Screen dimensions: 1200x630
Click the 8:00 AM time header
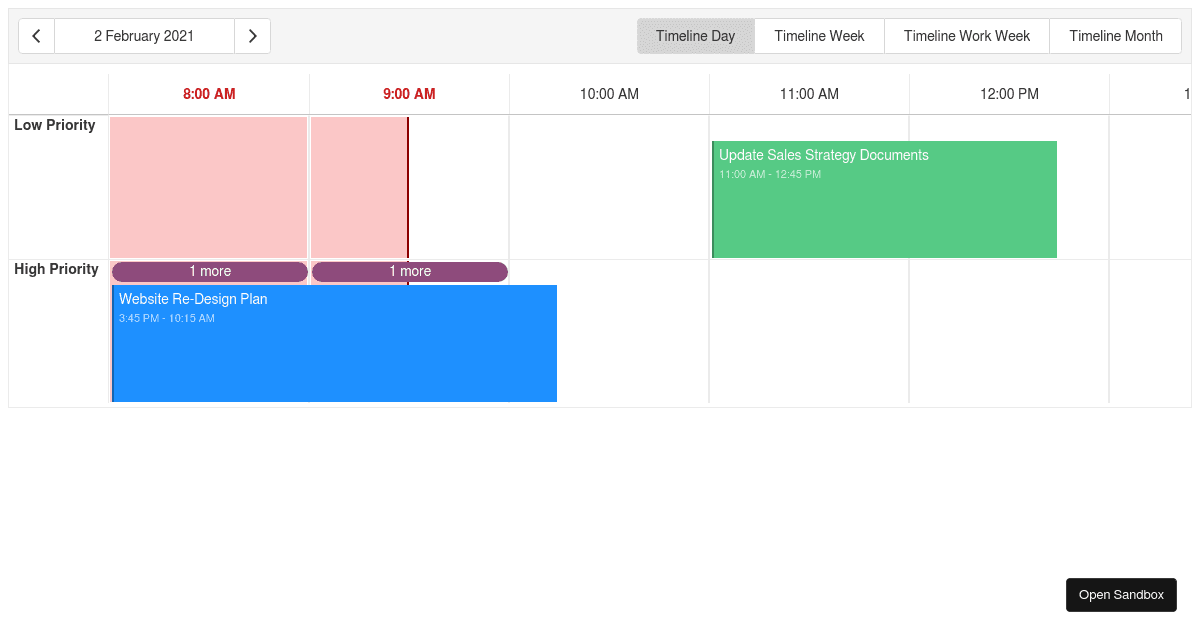pos(209,93)
